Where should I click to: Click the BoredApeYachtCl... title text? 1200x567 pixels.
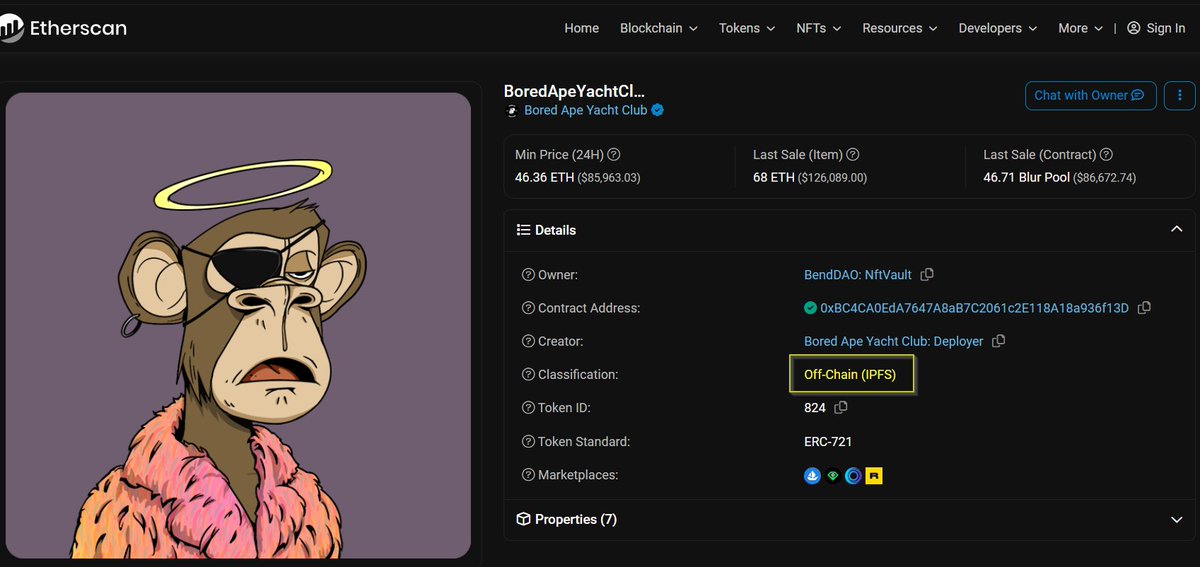575,90
